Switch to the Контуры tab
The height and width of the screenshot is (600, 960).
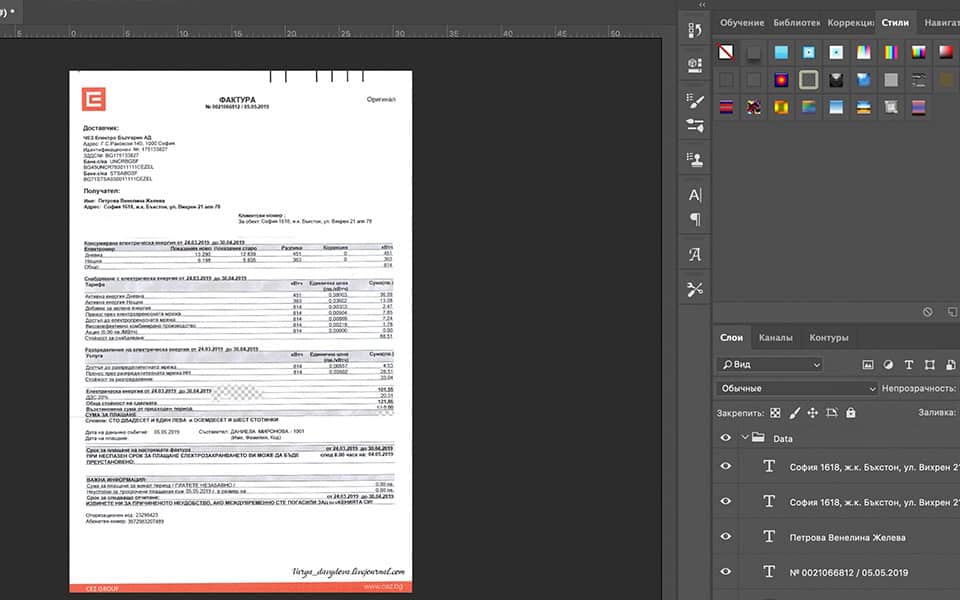coord(828,337)
